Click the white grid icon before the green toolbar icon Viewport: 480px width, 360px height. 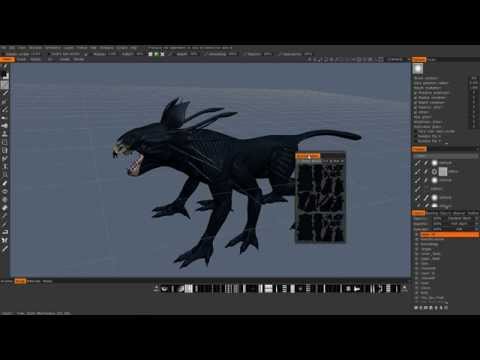click(x=150, y=54)
